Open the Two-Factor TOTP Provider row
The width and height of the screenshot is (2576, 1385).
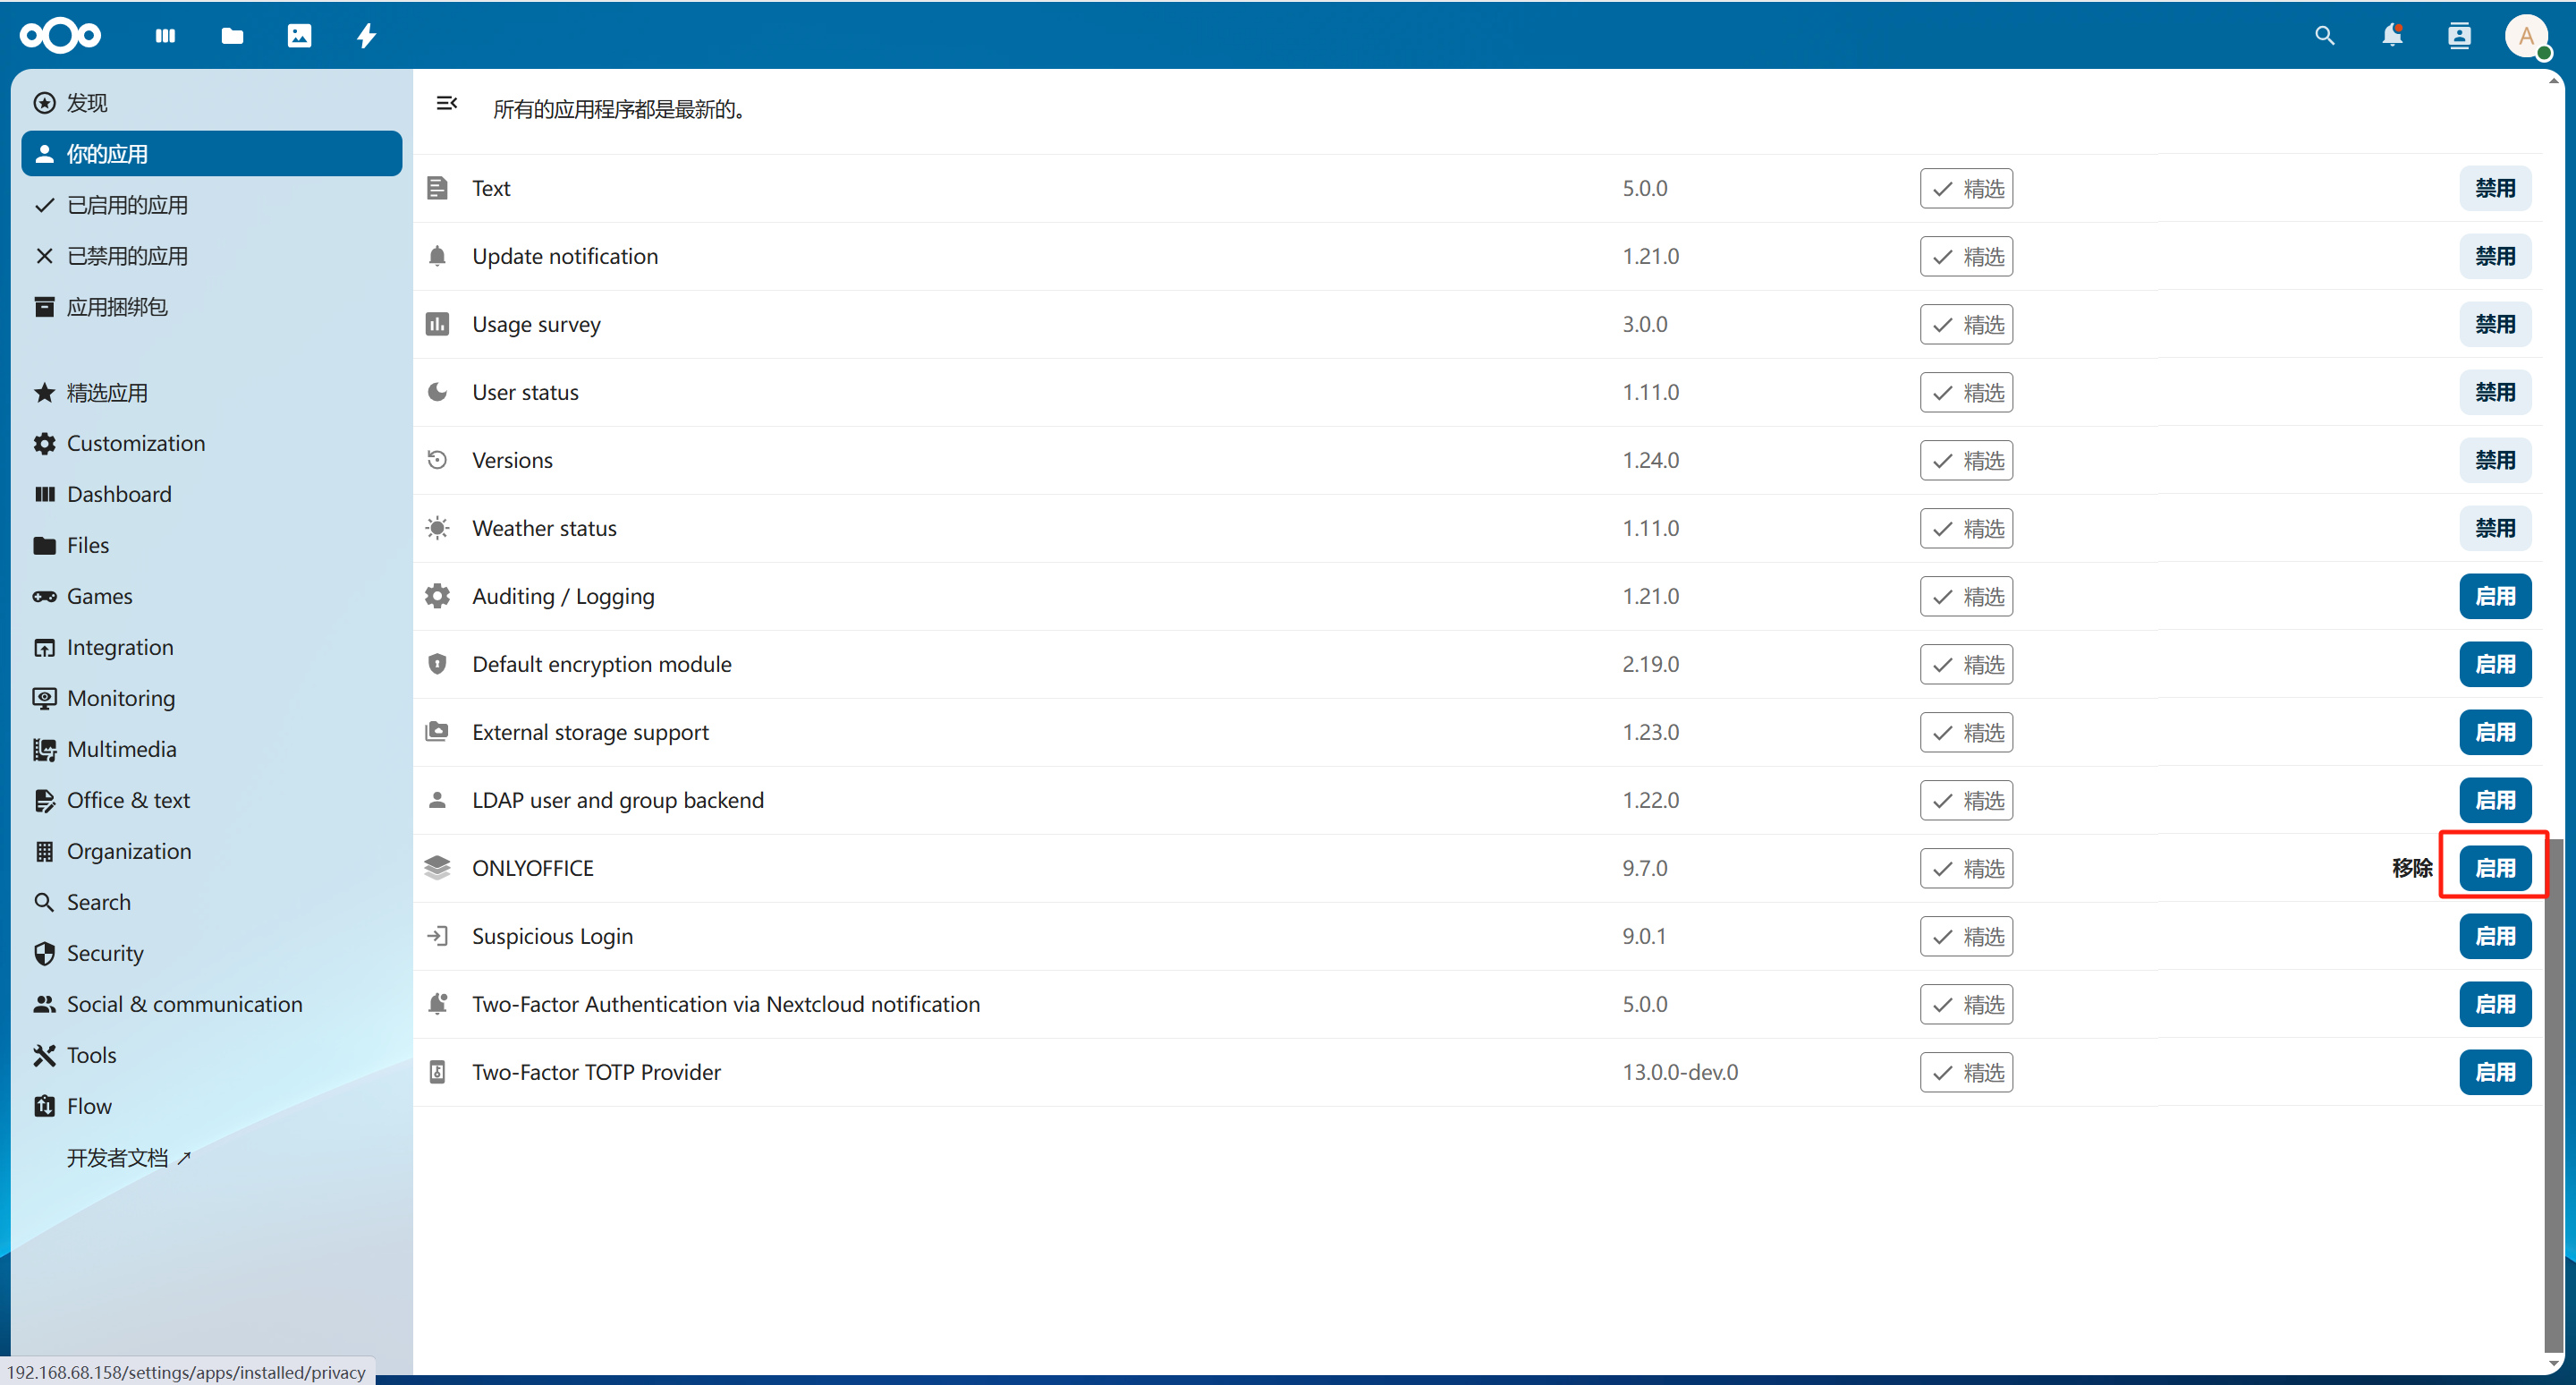point(596,1072)
